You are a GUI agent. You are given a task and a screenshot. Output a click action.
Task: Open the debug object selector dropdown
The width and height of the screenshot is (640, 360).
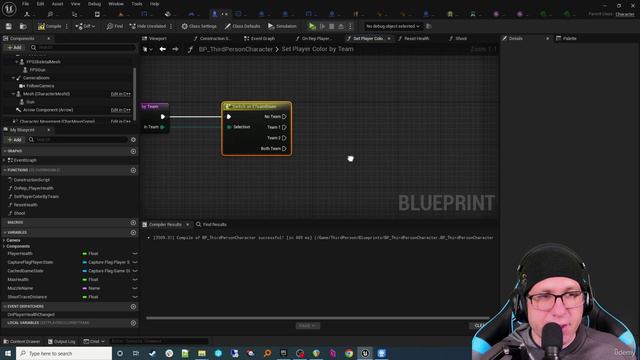pyautogui.click(x=393, y=26)
